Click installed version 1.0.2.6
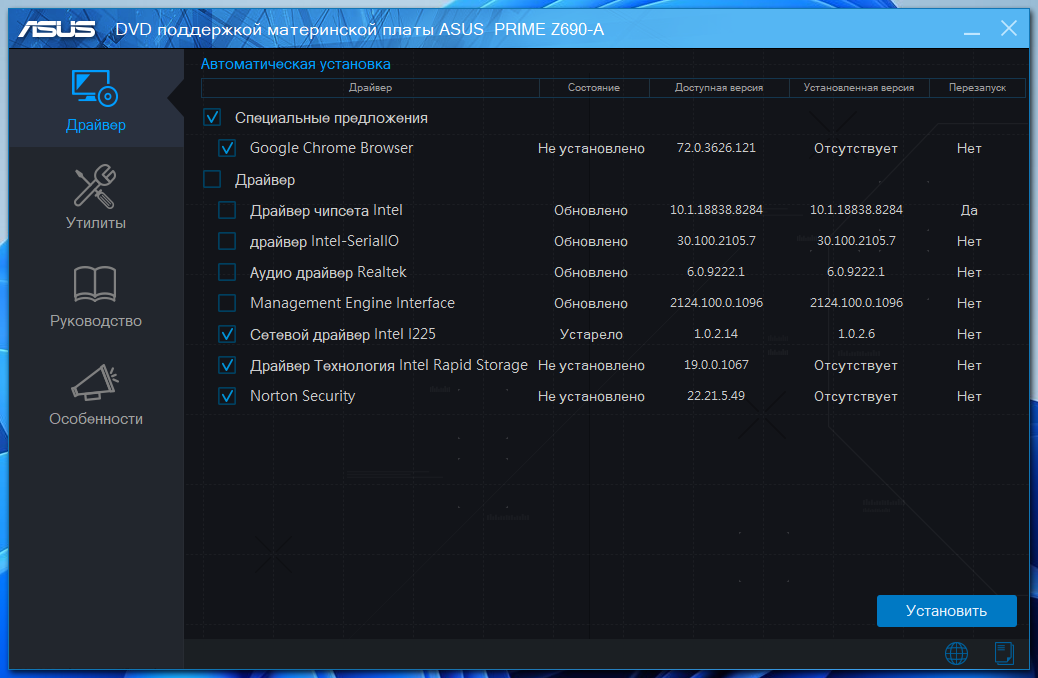The image size is (1038, 678). 856,334
